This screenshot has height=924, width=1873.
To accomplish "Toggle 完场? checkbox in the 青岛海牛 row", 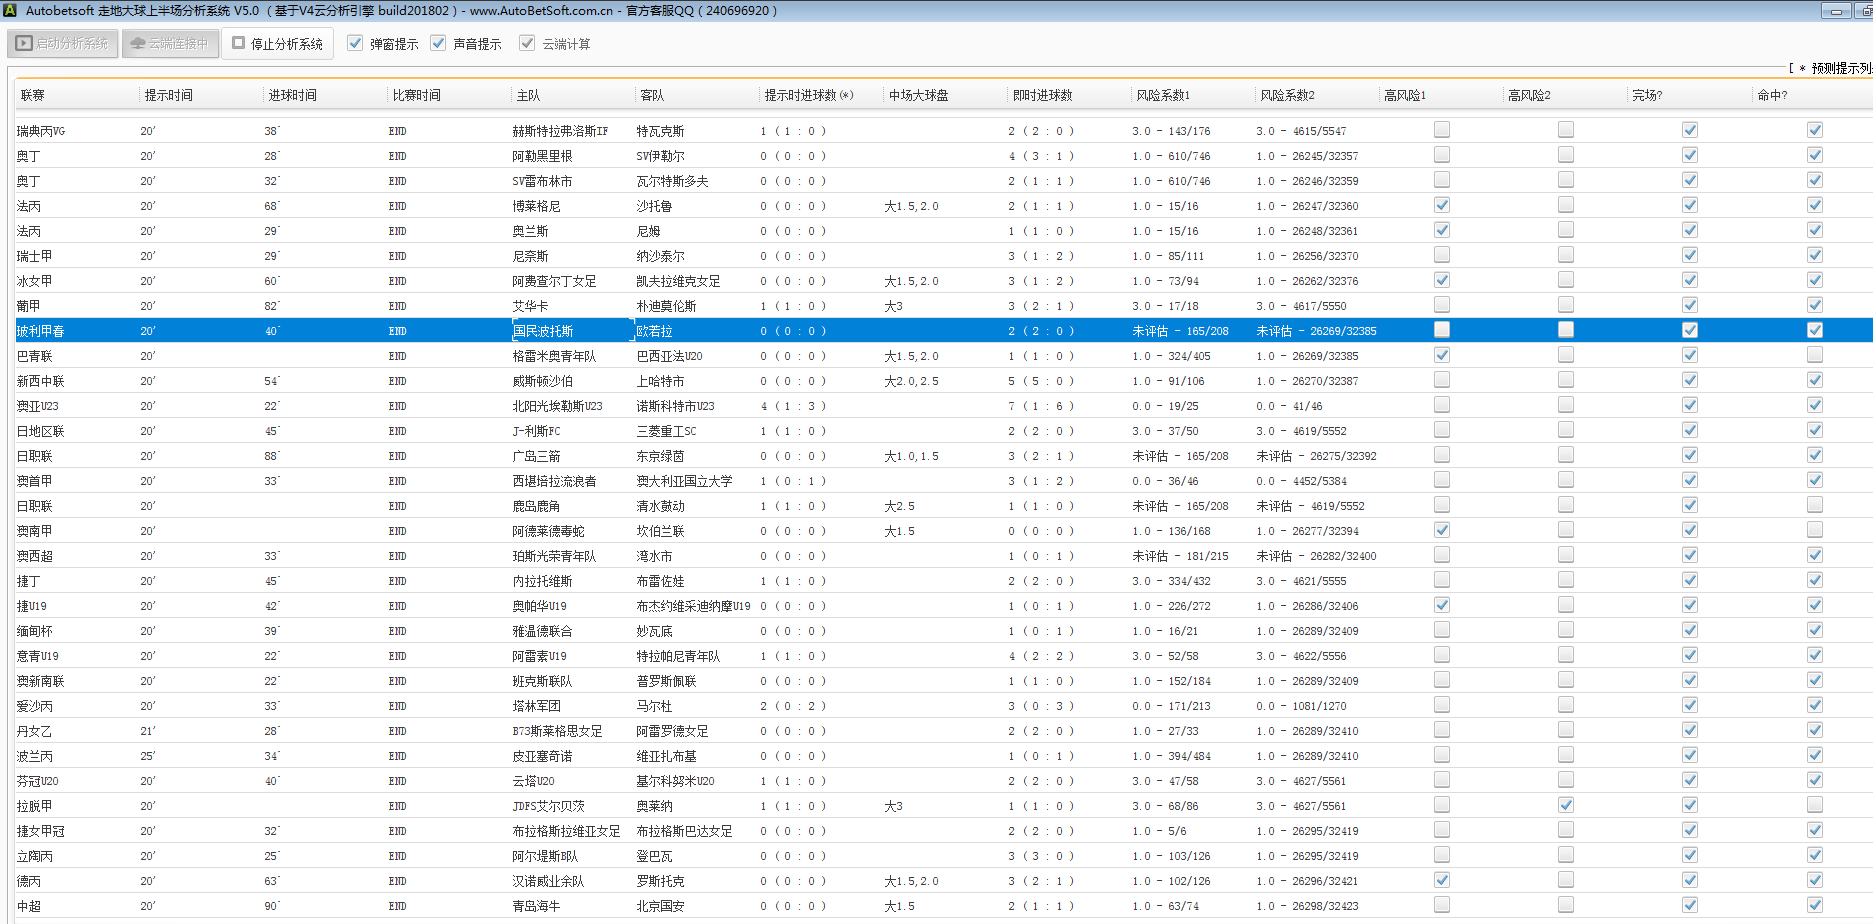I will [1689, 905].
